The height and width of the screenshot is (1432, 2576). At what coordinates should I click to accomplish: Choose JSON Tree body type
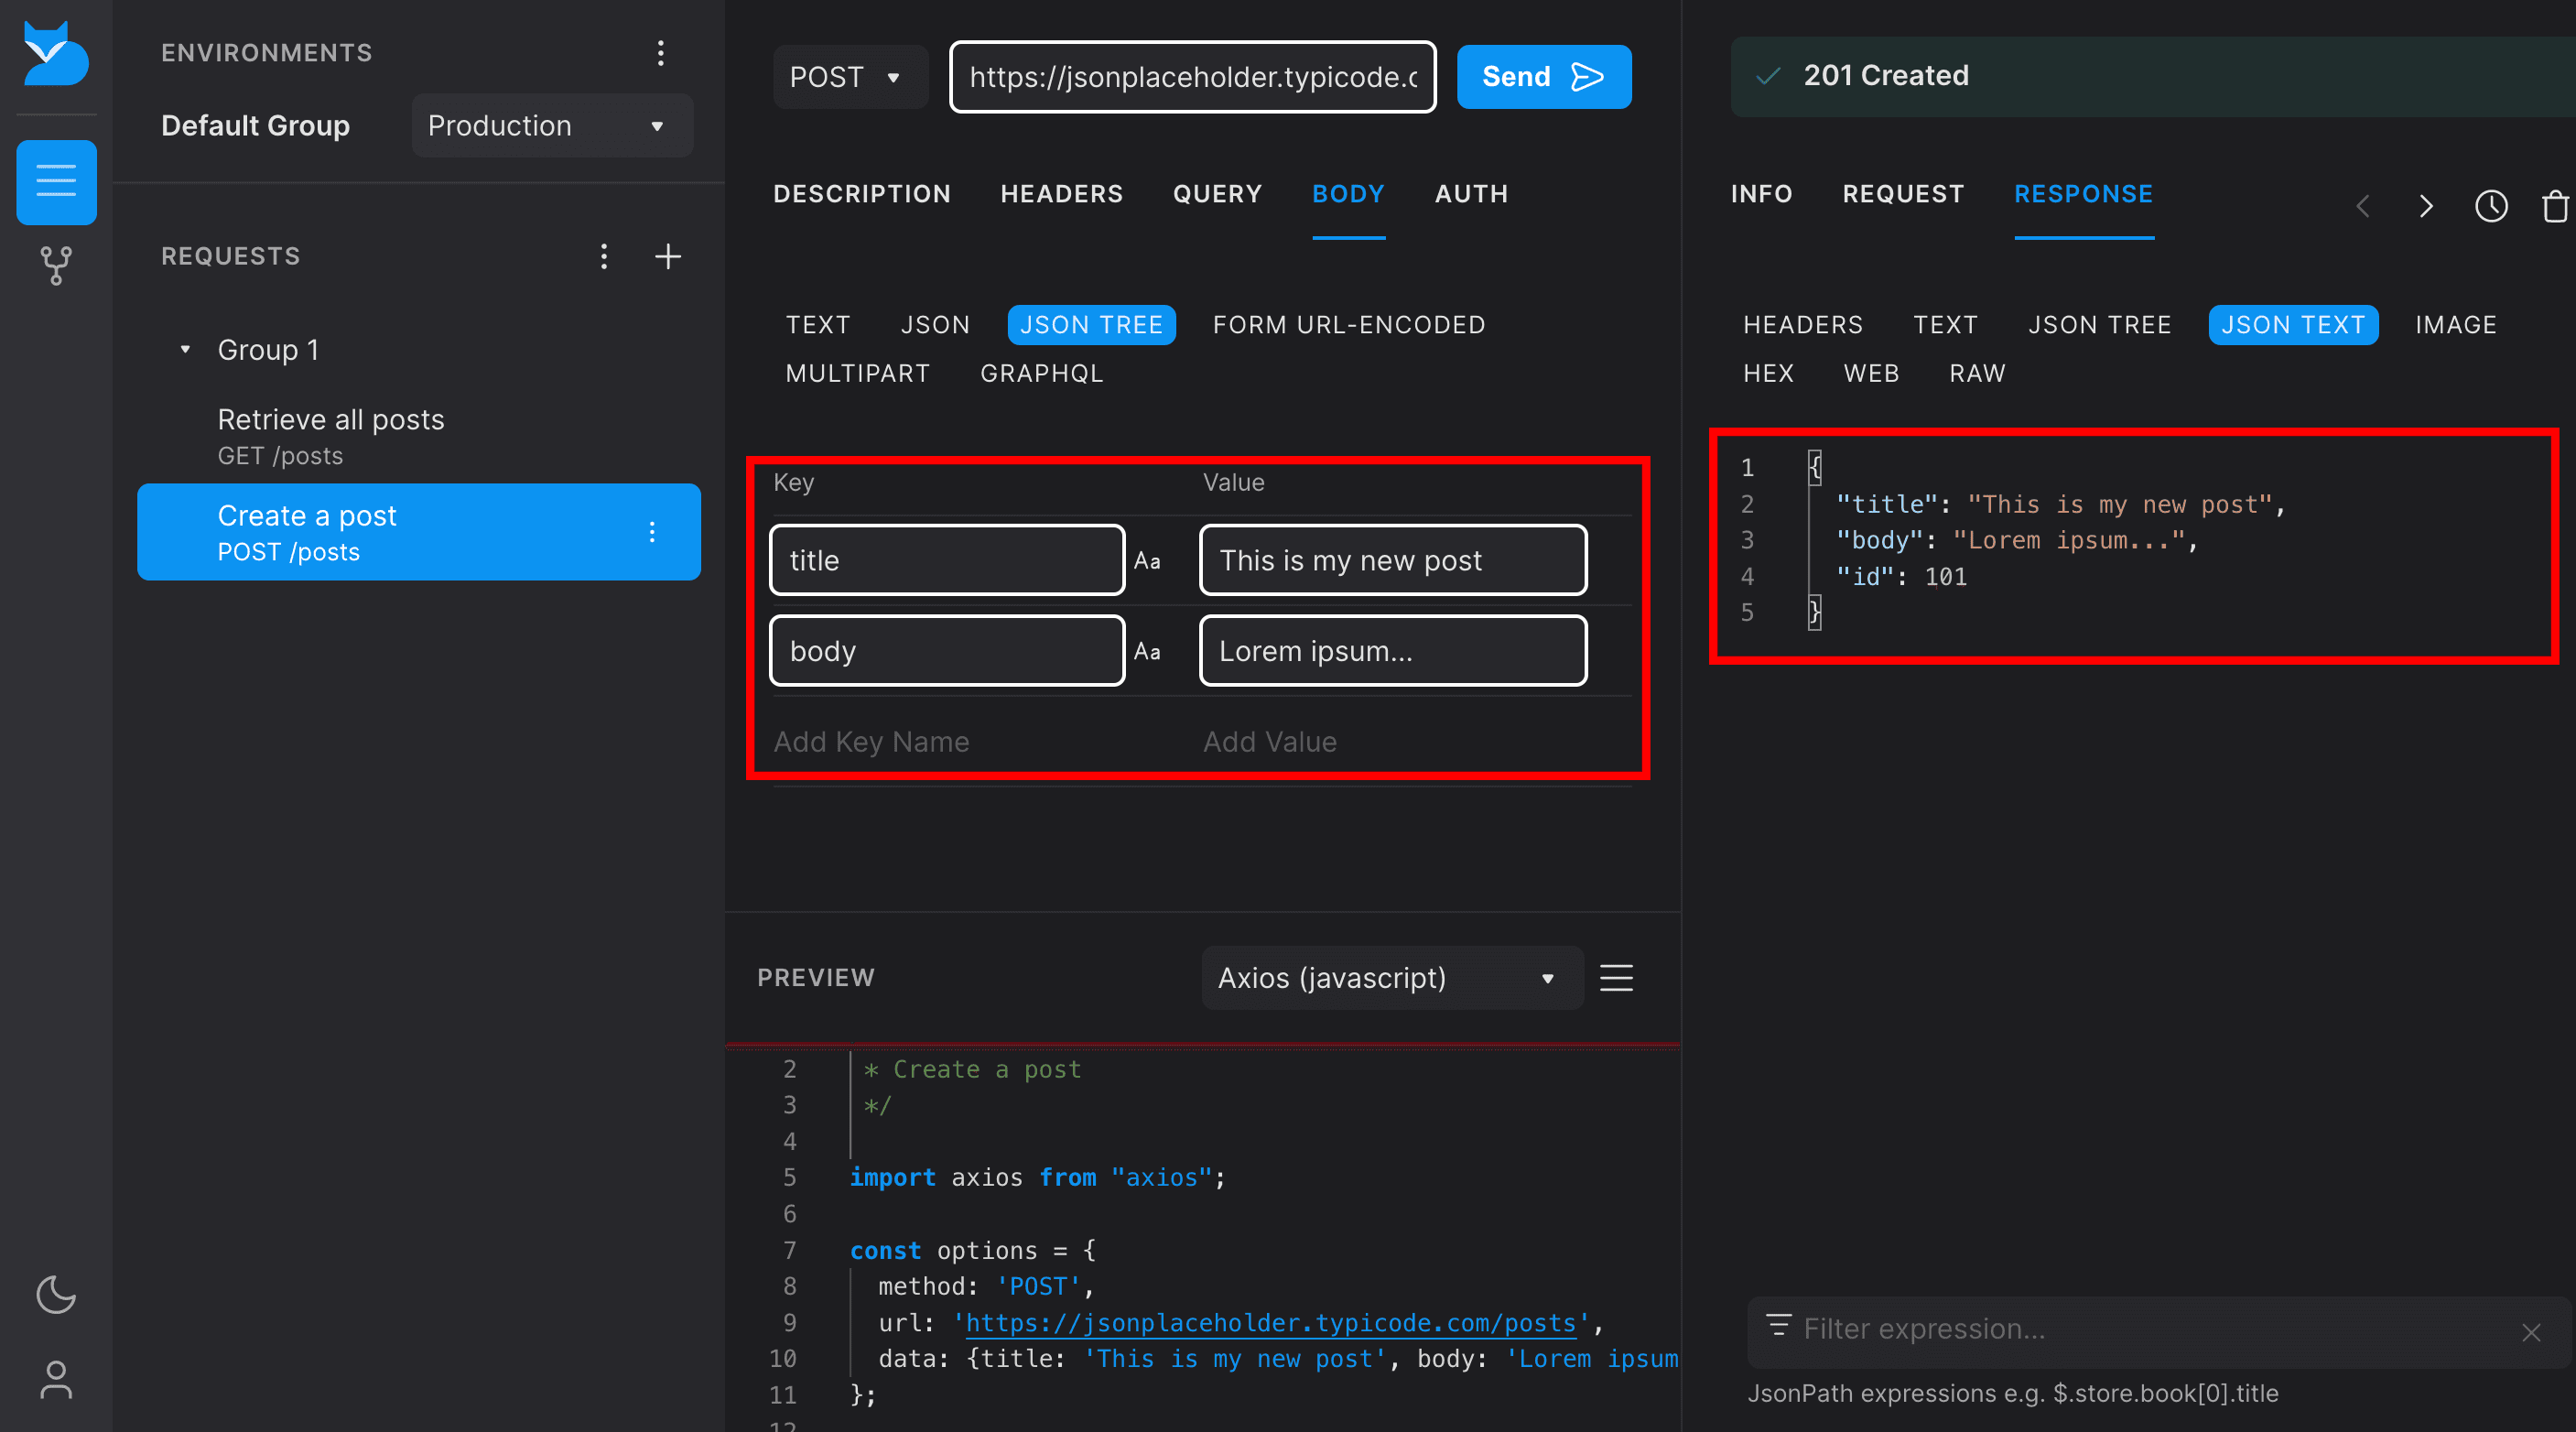(1091, 325)
